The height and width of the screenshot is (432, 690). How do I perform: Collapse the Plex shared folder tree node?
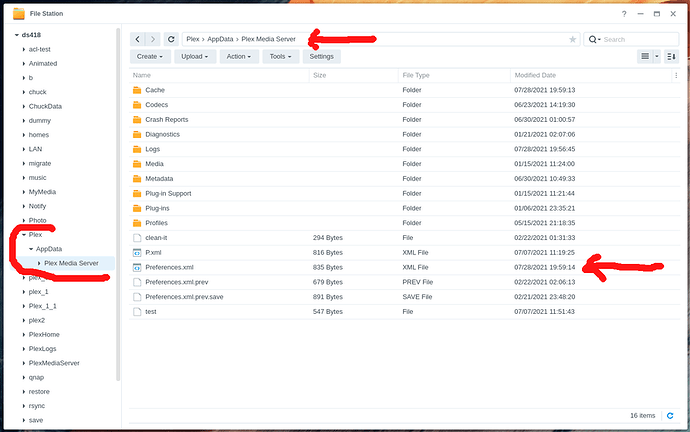24,234
